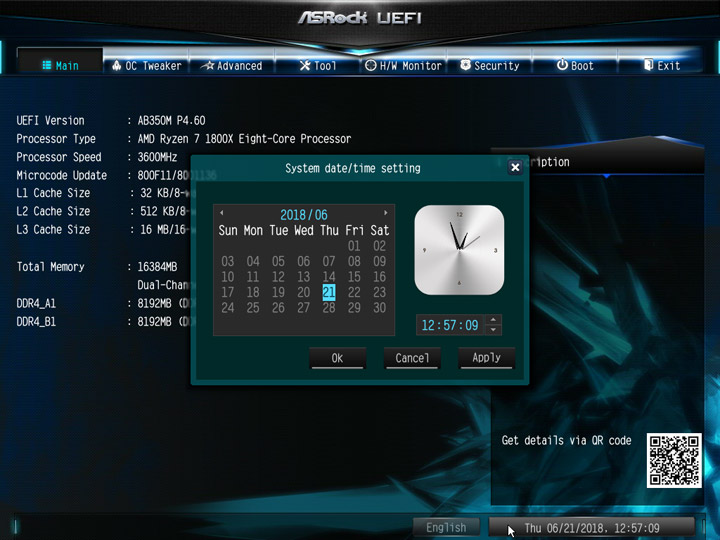Click the L2 Cache Size label
This screenshot has height=540, width=720.
pyautogui.click(x=53, y=211)
